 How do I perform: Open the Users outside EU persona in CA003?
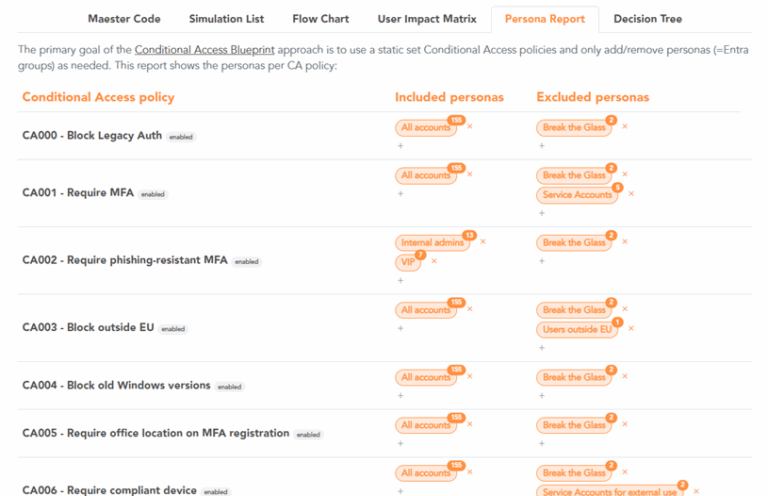coord(577,330)
